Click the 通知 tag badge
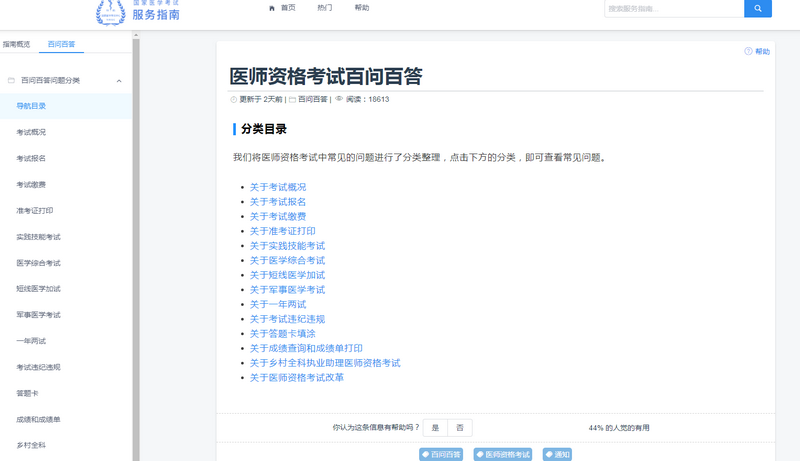This screenshot has height=461, width=800. click(x=557, y=454)
